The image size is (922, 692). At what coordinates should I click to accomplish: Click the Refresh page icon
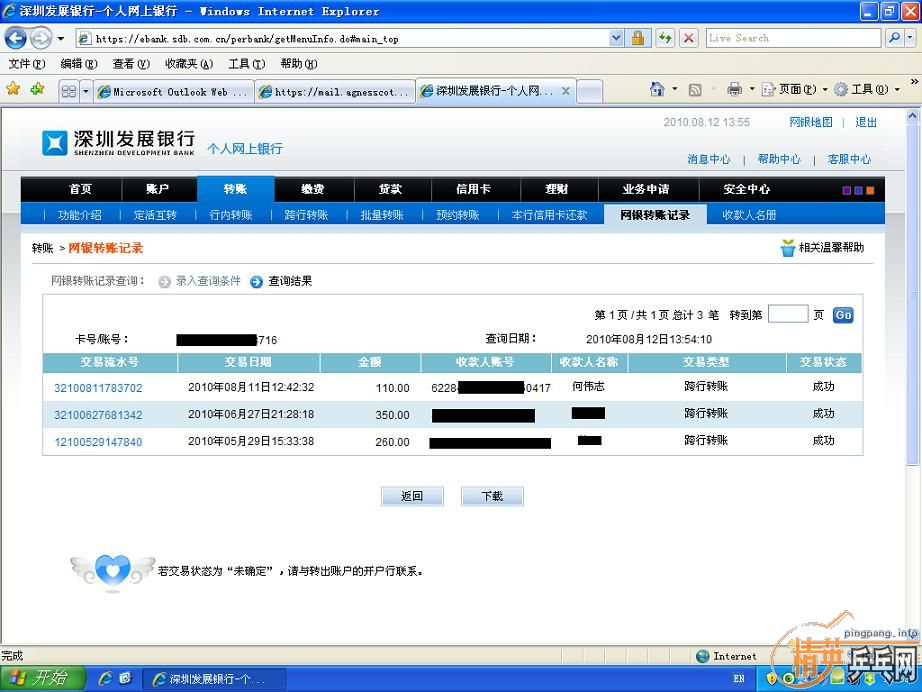click(x=665, y=38)
